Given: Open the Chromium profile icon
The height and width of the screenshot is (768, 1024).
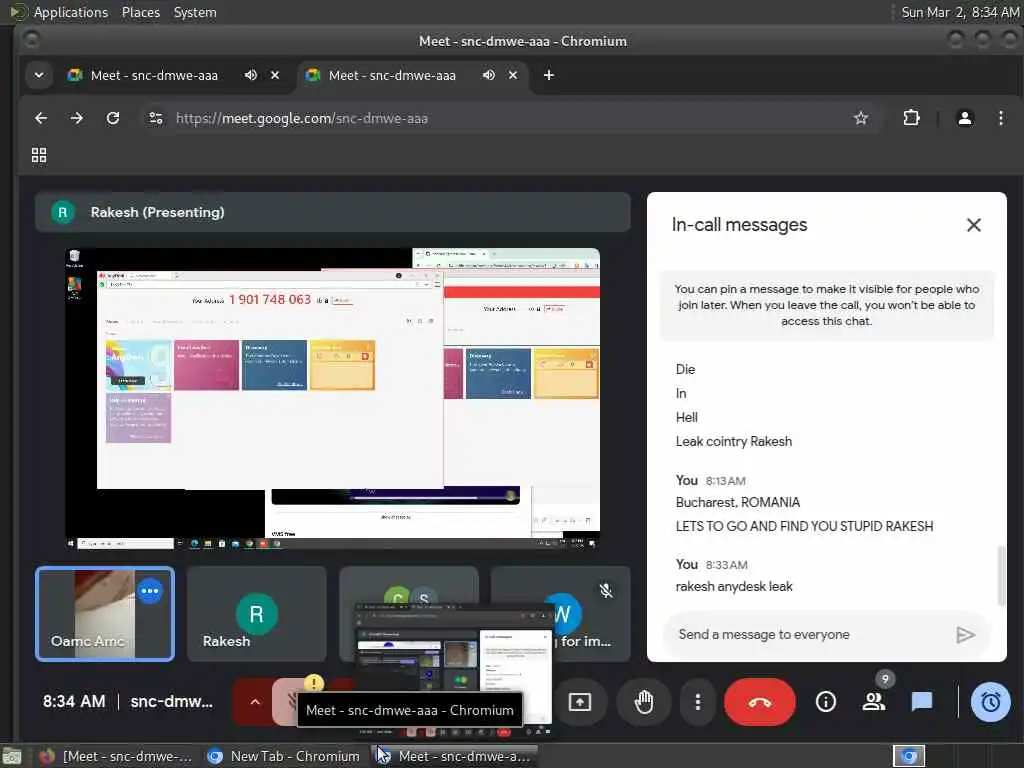Looking at the screenshot, I should click(x=965, y=118).
